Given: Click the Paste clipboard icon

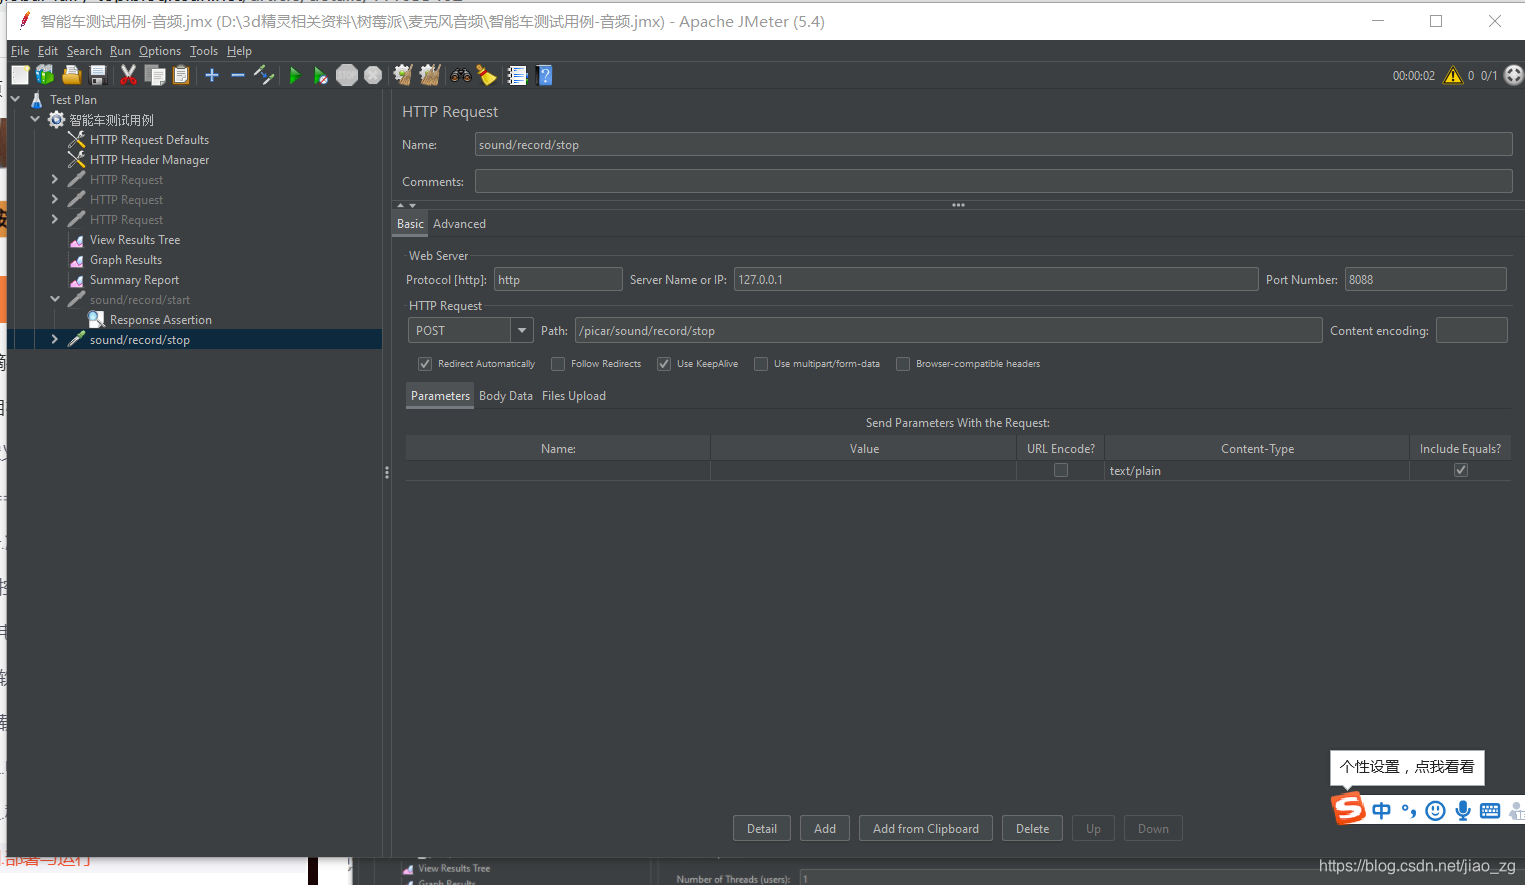Looking at the screenshot, I should [x=181, y=75].
